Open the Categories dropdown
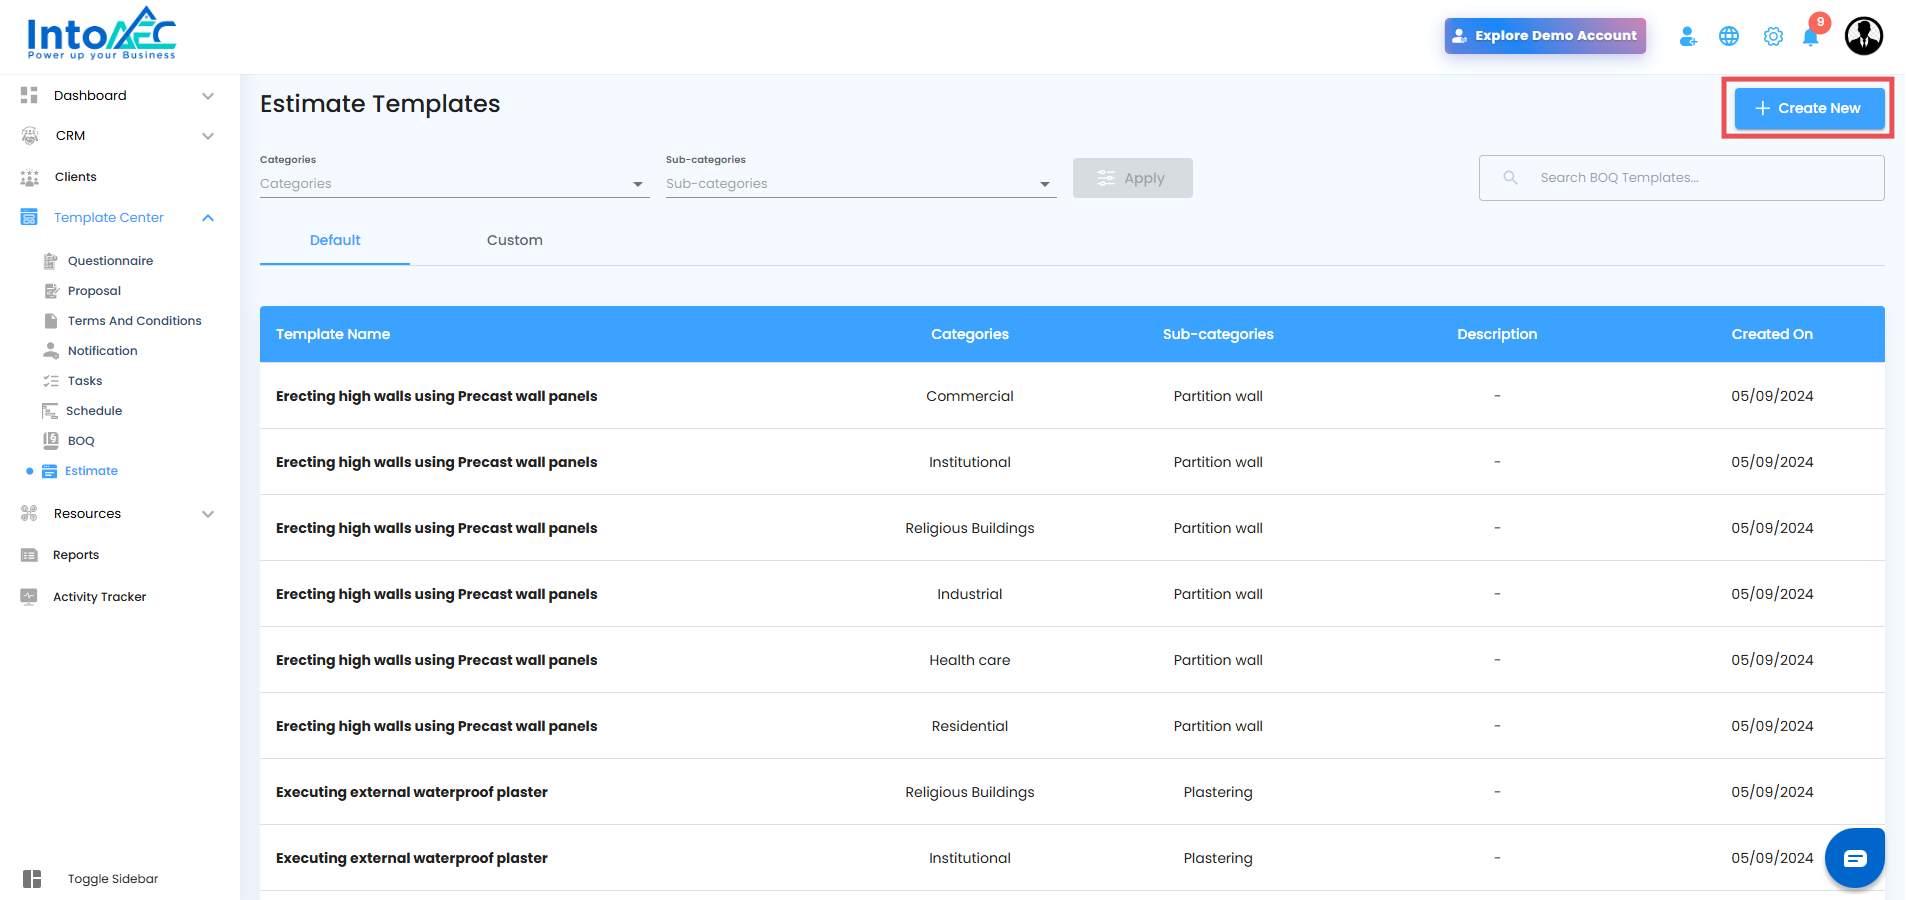The width and height of the screenshot is (1907, 900). tap(455, 184)
